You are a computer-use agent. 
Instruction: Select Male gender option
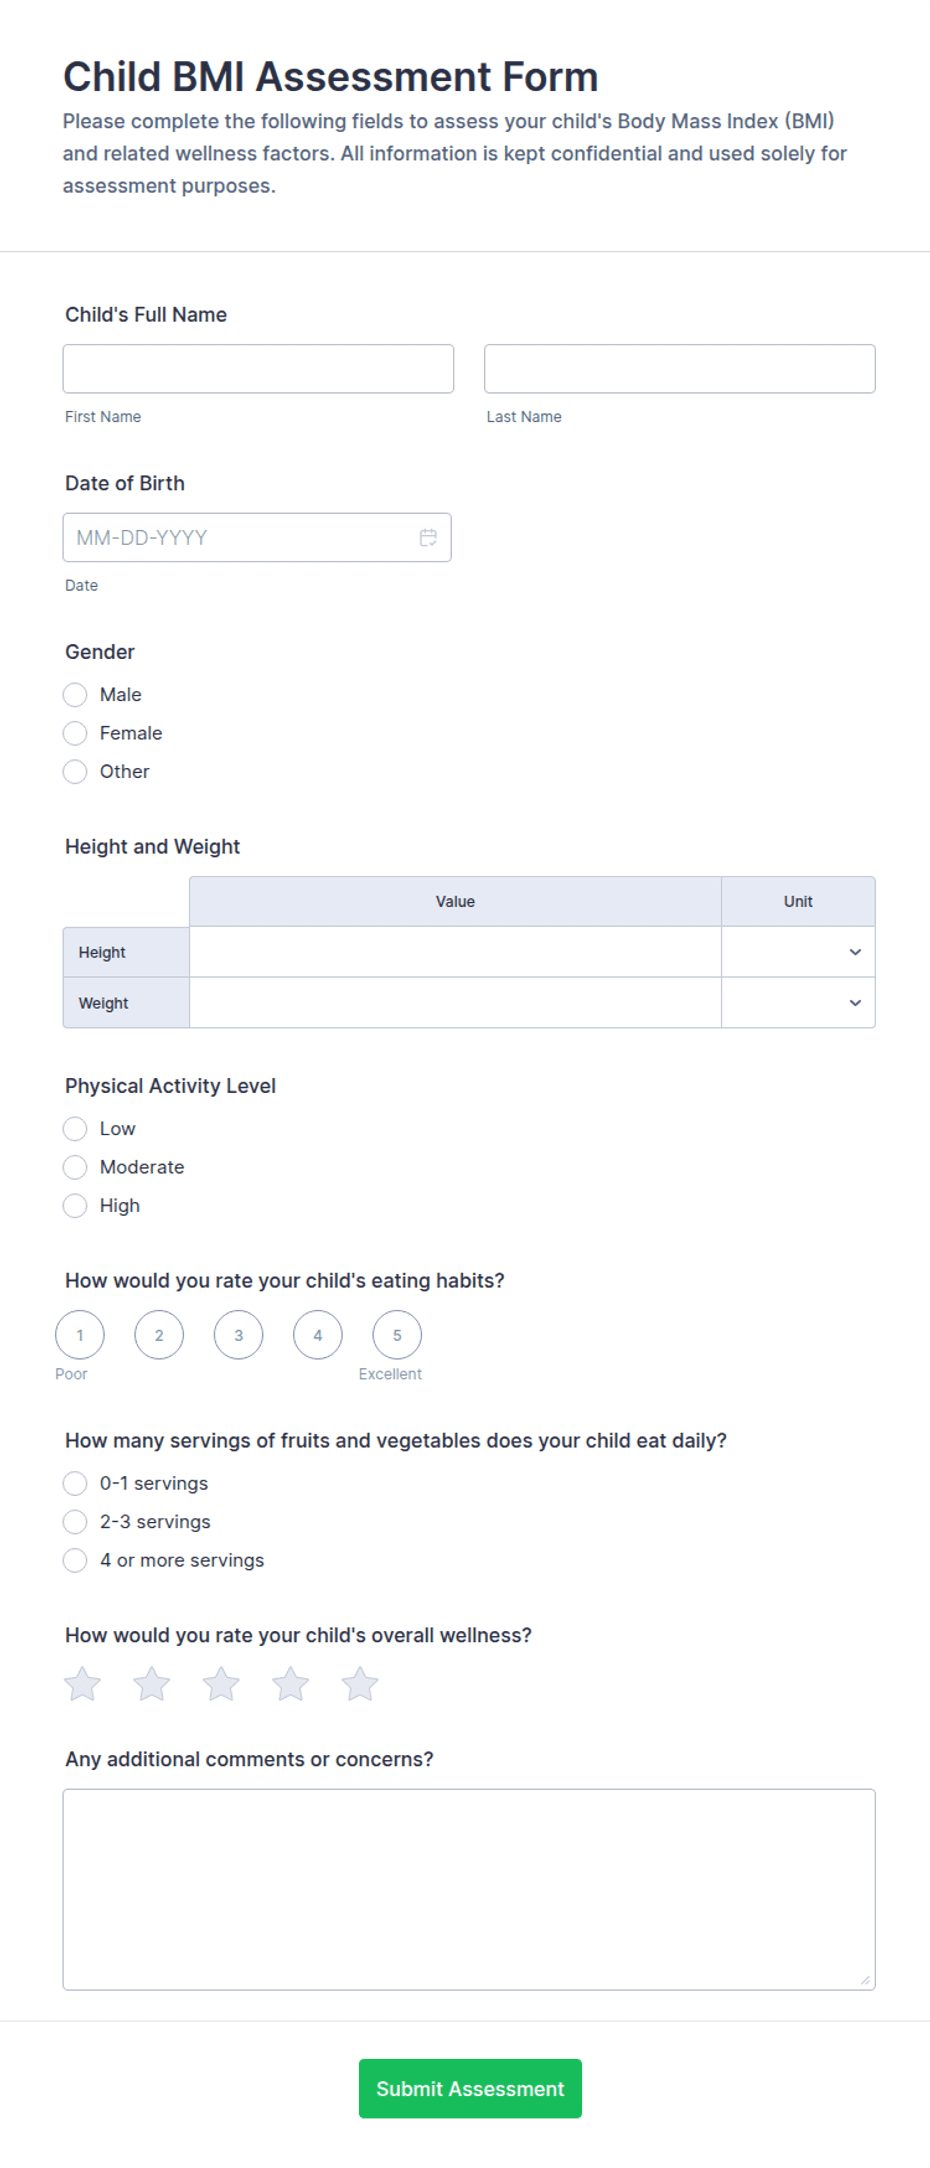pos(75,695)
